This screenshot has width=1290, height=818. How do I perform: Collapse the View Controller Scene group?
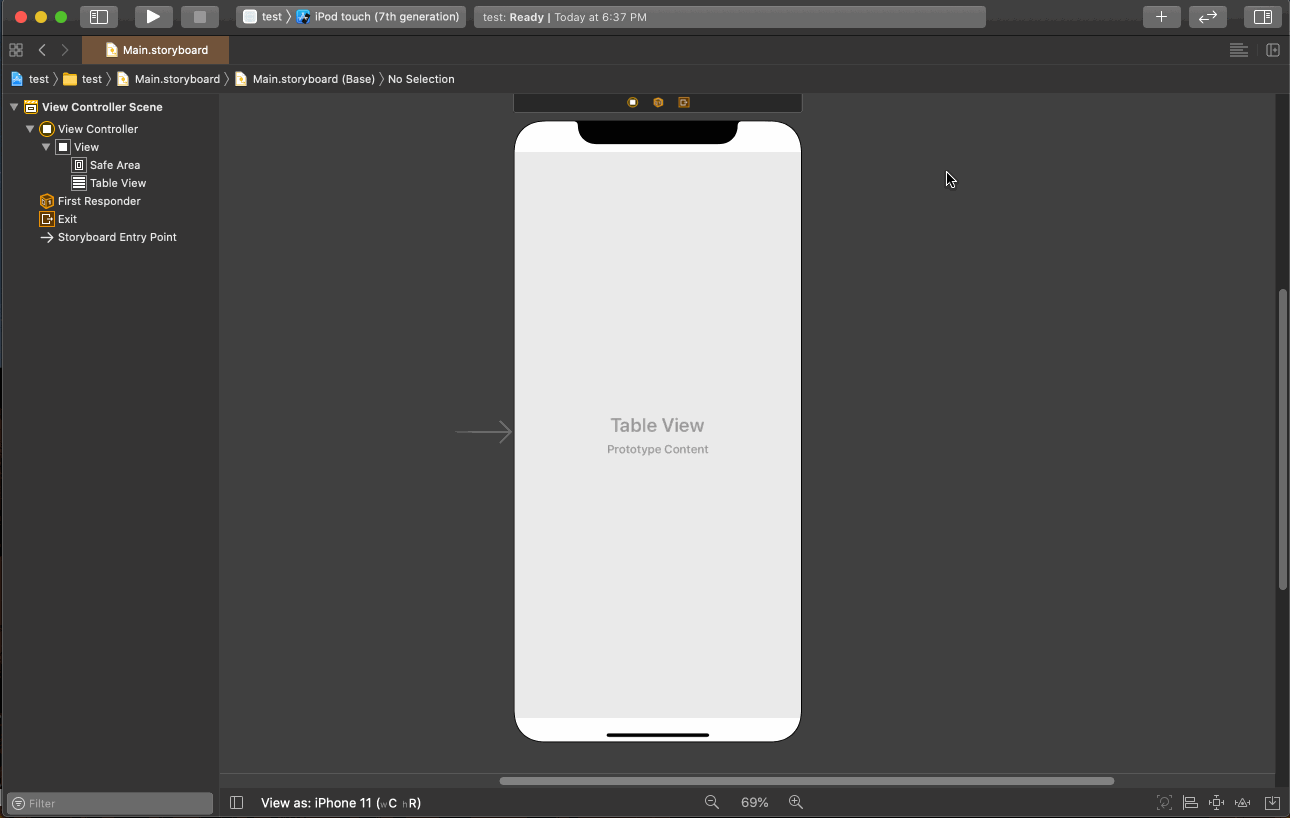point(14,107)
